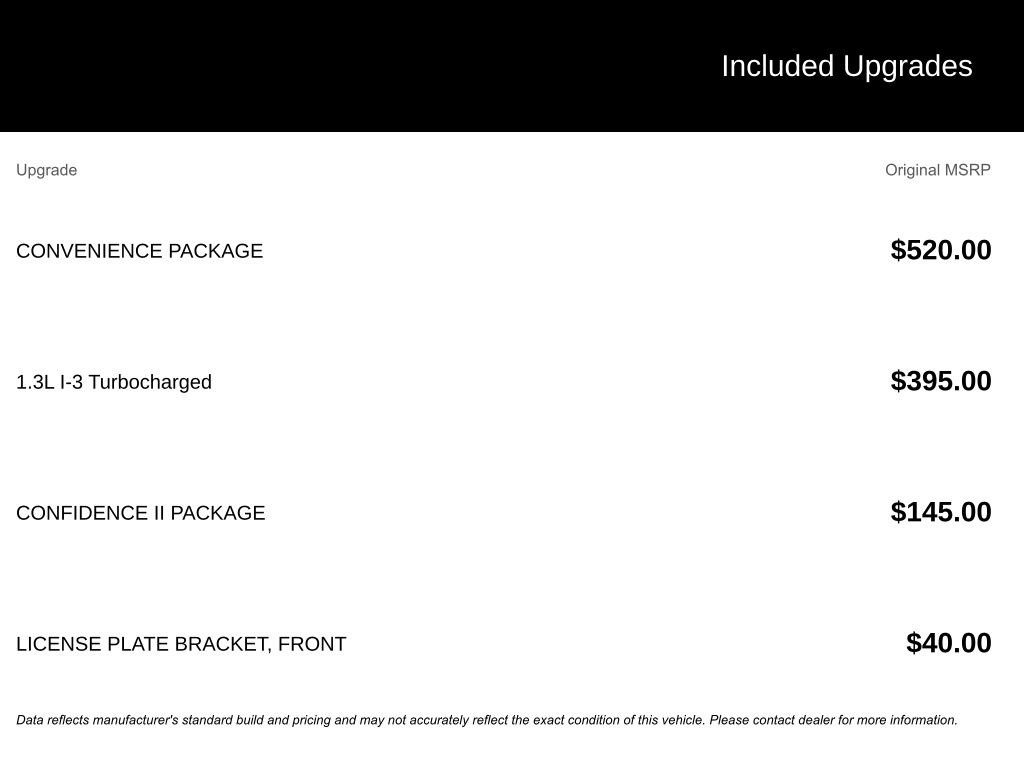1024x768 pixels.
Task: Select the CONFIDENCE II PACKAGE upgrade
Action: pyautogui.click(x=141, y=513)
